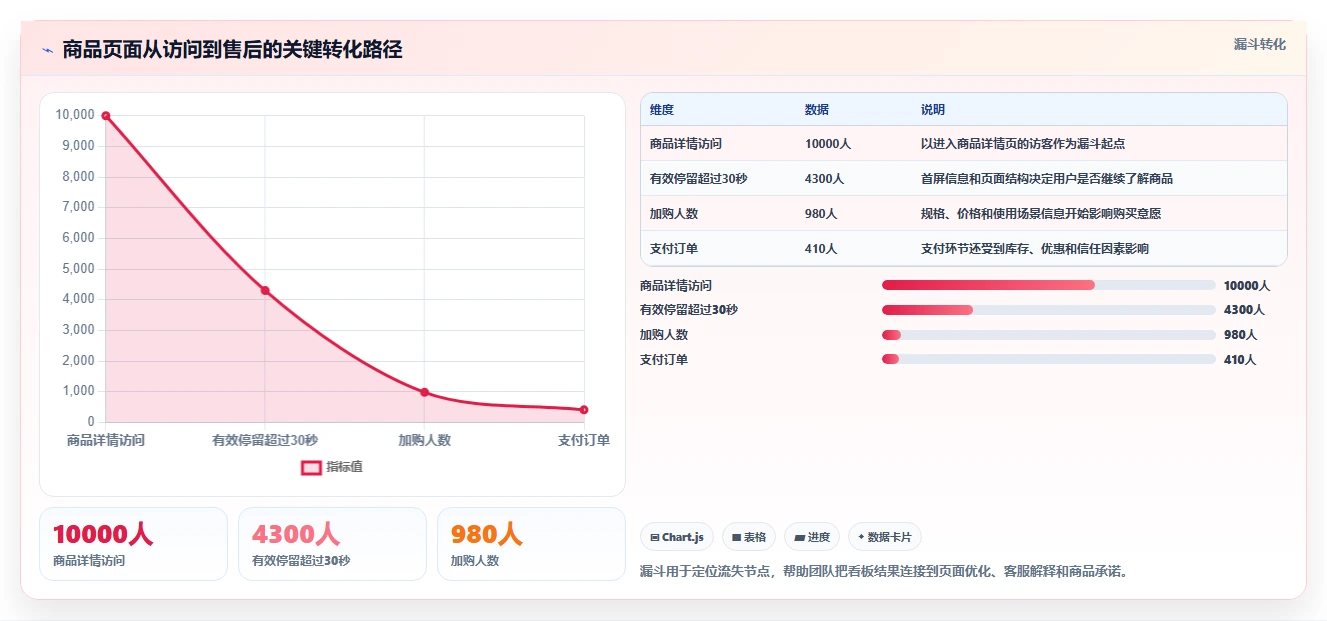The height and width of the screenshot is (621, 1327).
Task: Click the 说明 table column header
Action: click(x=933, y=110)
